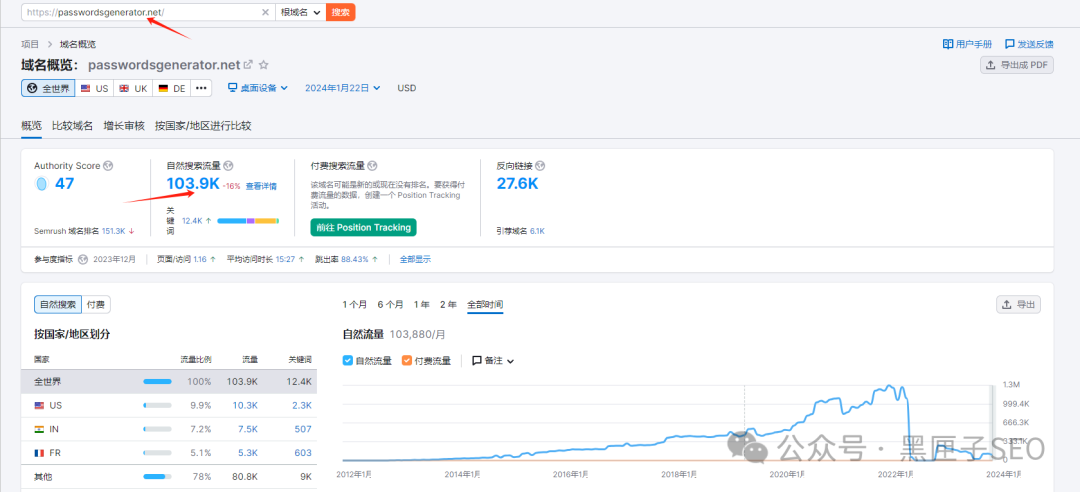The image size is (1080, 492).
Task: Click the 507 IN keywords cell
Action: click(303, 429)
